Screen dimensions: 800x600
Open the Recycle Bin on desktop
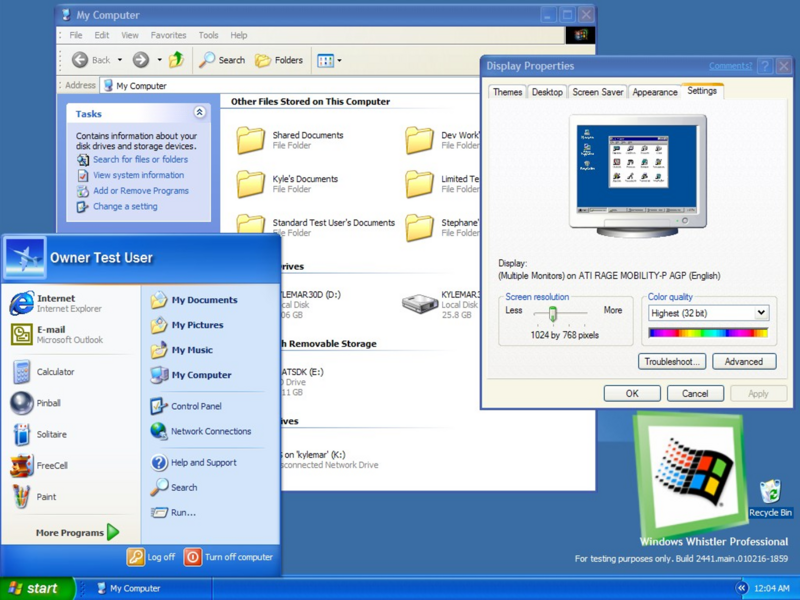coord(770,497)
